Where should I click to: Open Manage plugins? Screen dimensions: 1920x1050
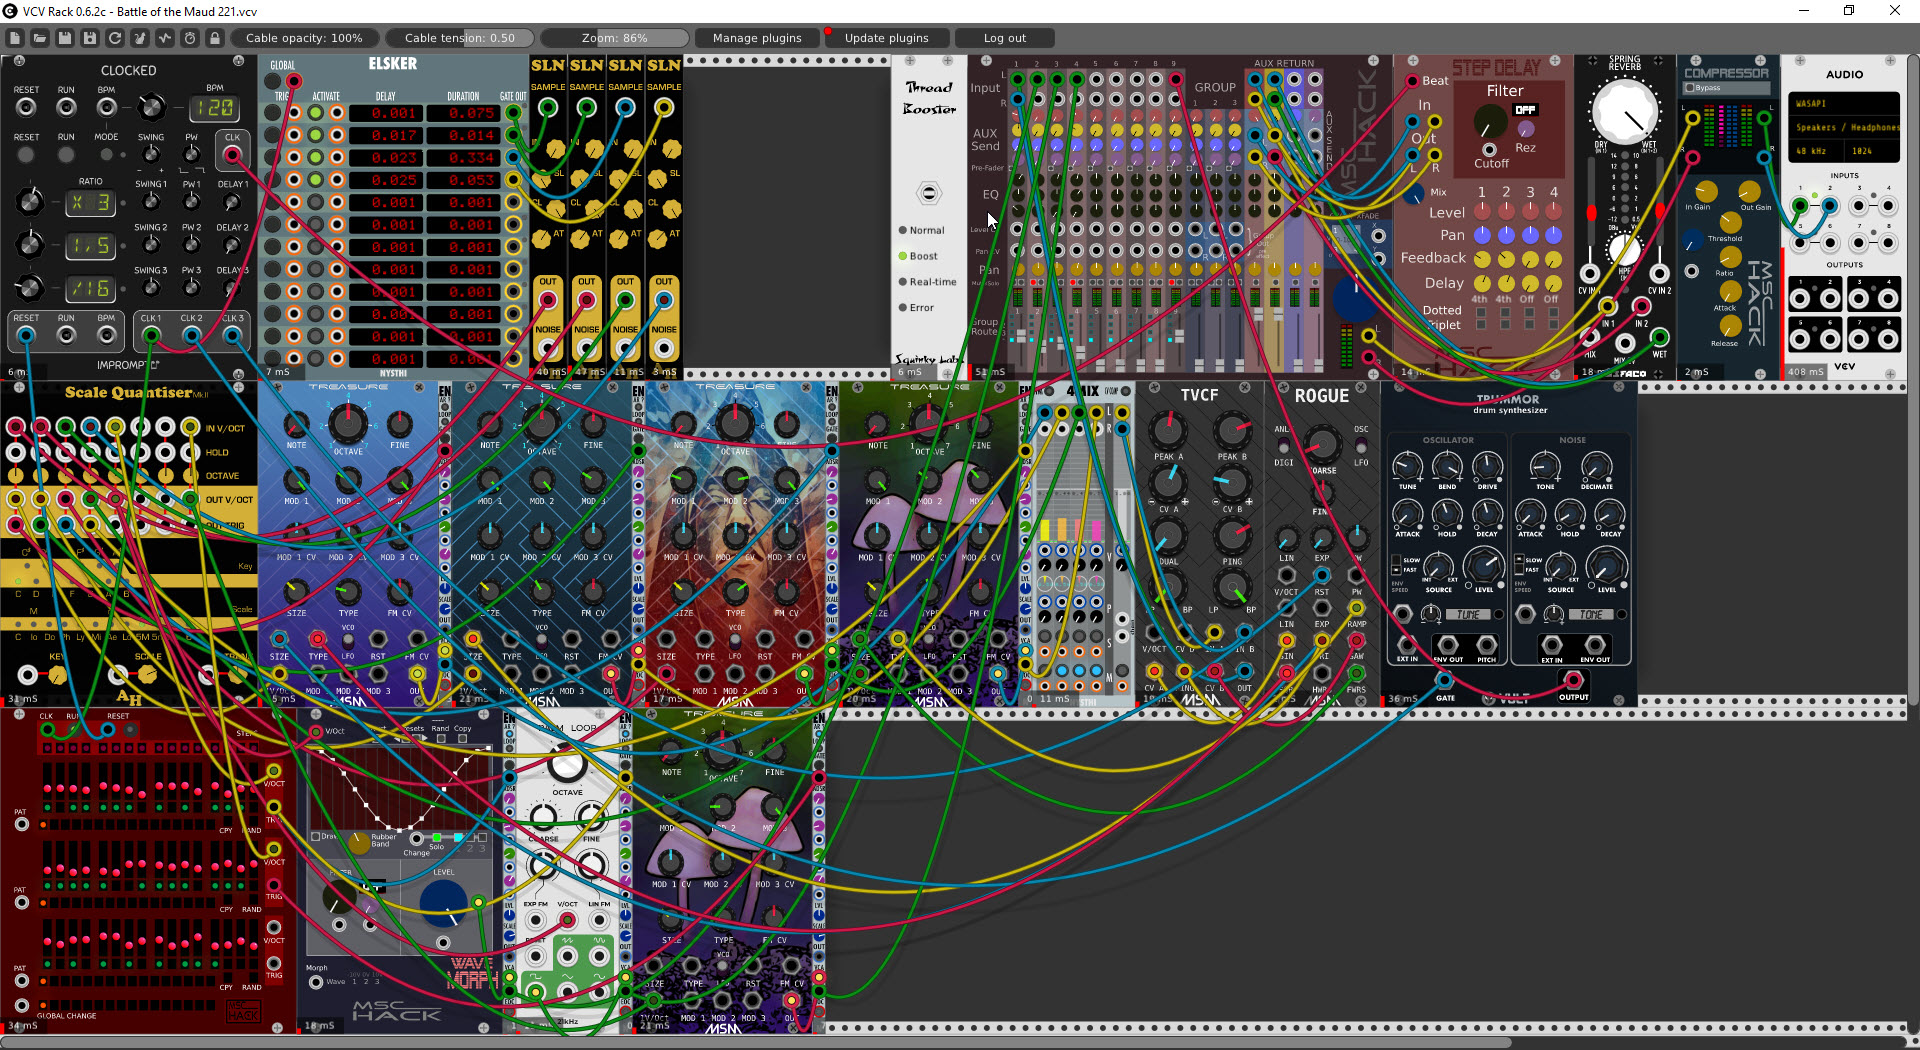tap(757, 38)
